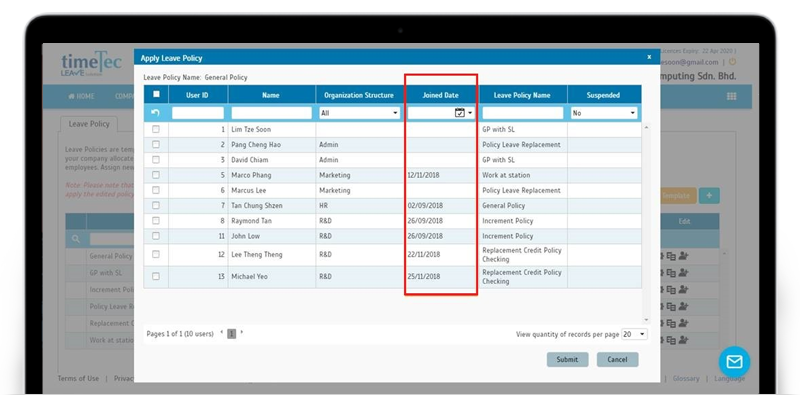Click the name Michael Yeo
This screenshot has width=800, height=395.
click(x=250, y=276)
